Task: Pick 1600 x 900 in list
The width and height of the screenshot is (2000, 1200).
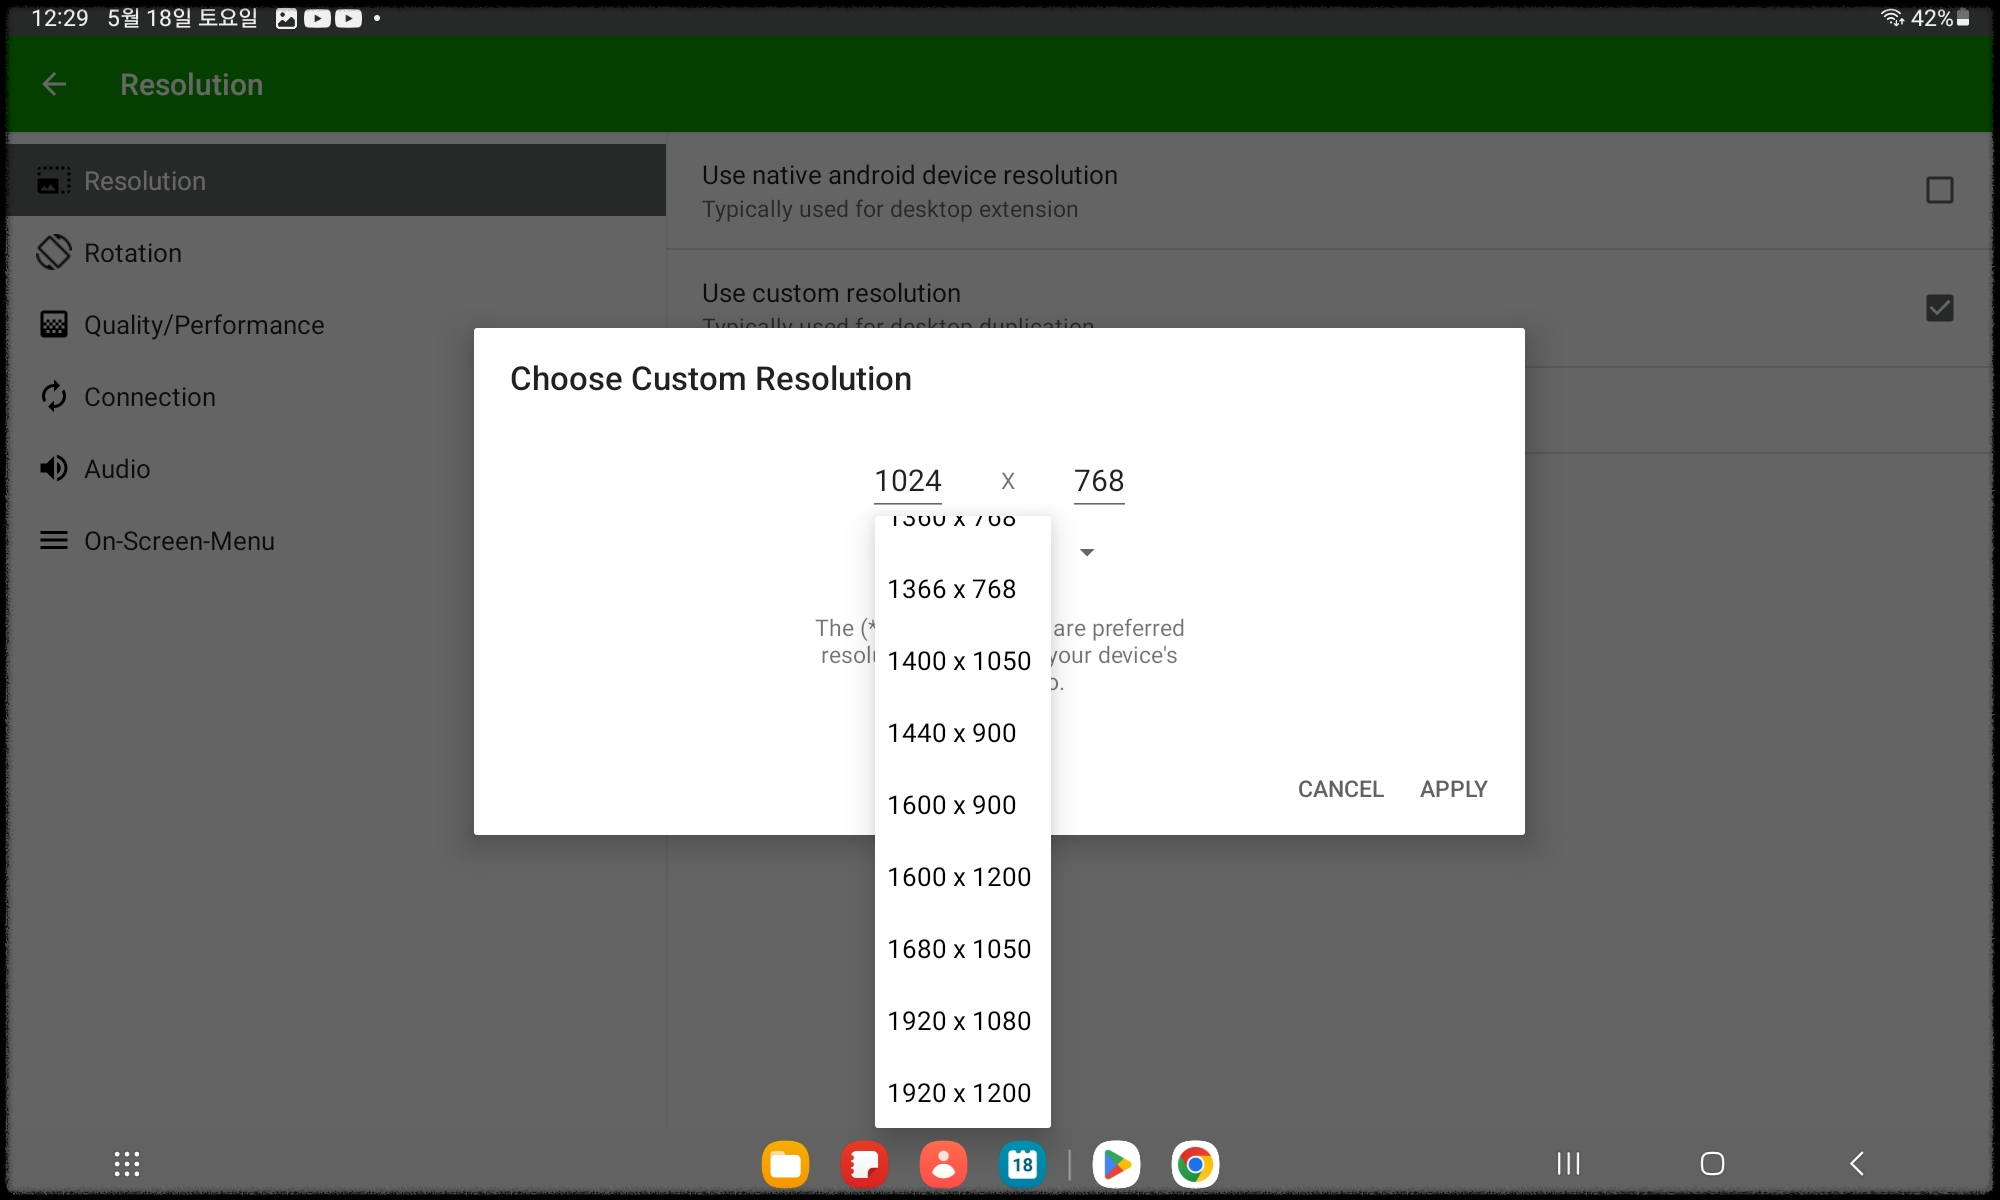Action: [x=952, y=805]
